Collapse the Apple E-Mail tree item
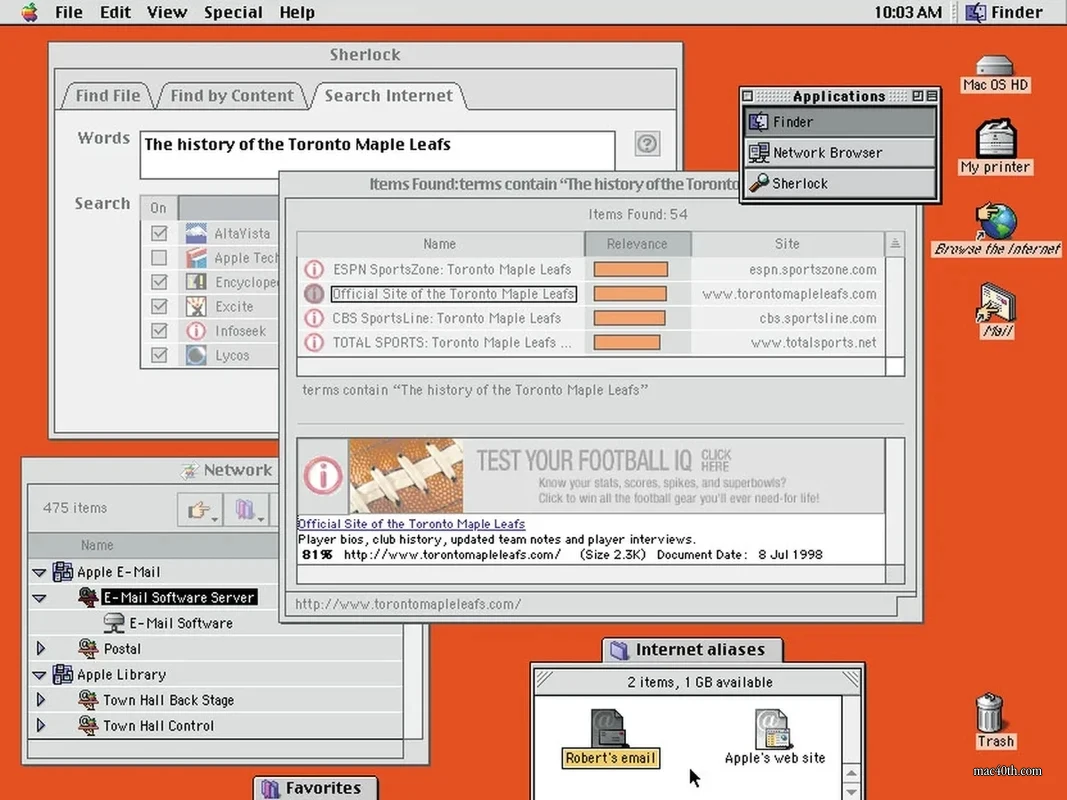This screenshot has height=800, width=1067. pos(38,571)
